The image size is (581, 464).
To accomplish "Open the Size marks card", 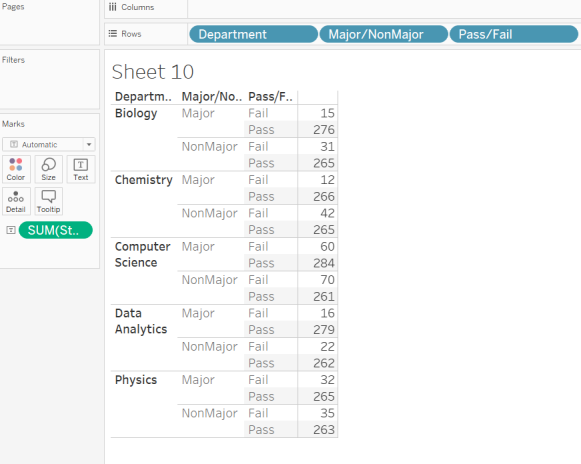I will point(49,169).
